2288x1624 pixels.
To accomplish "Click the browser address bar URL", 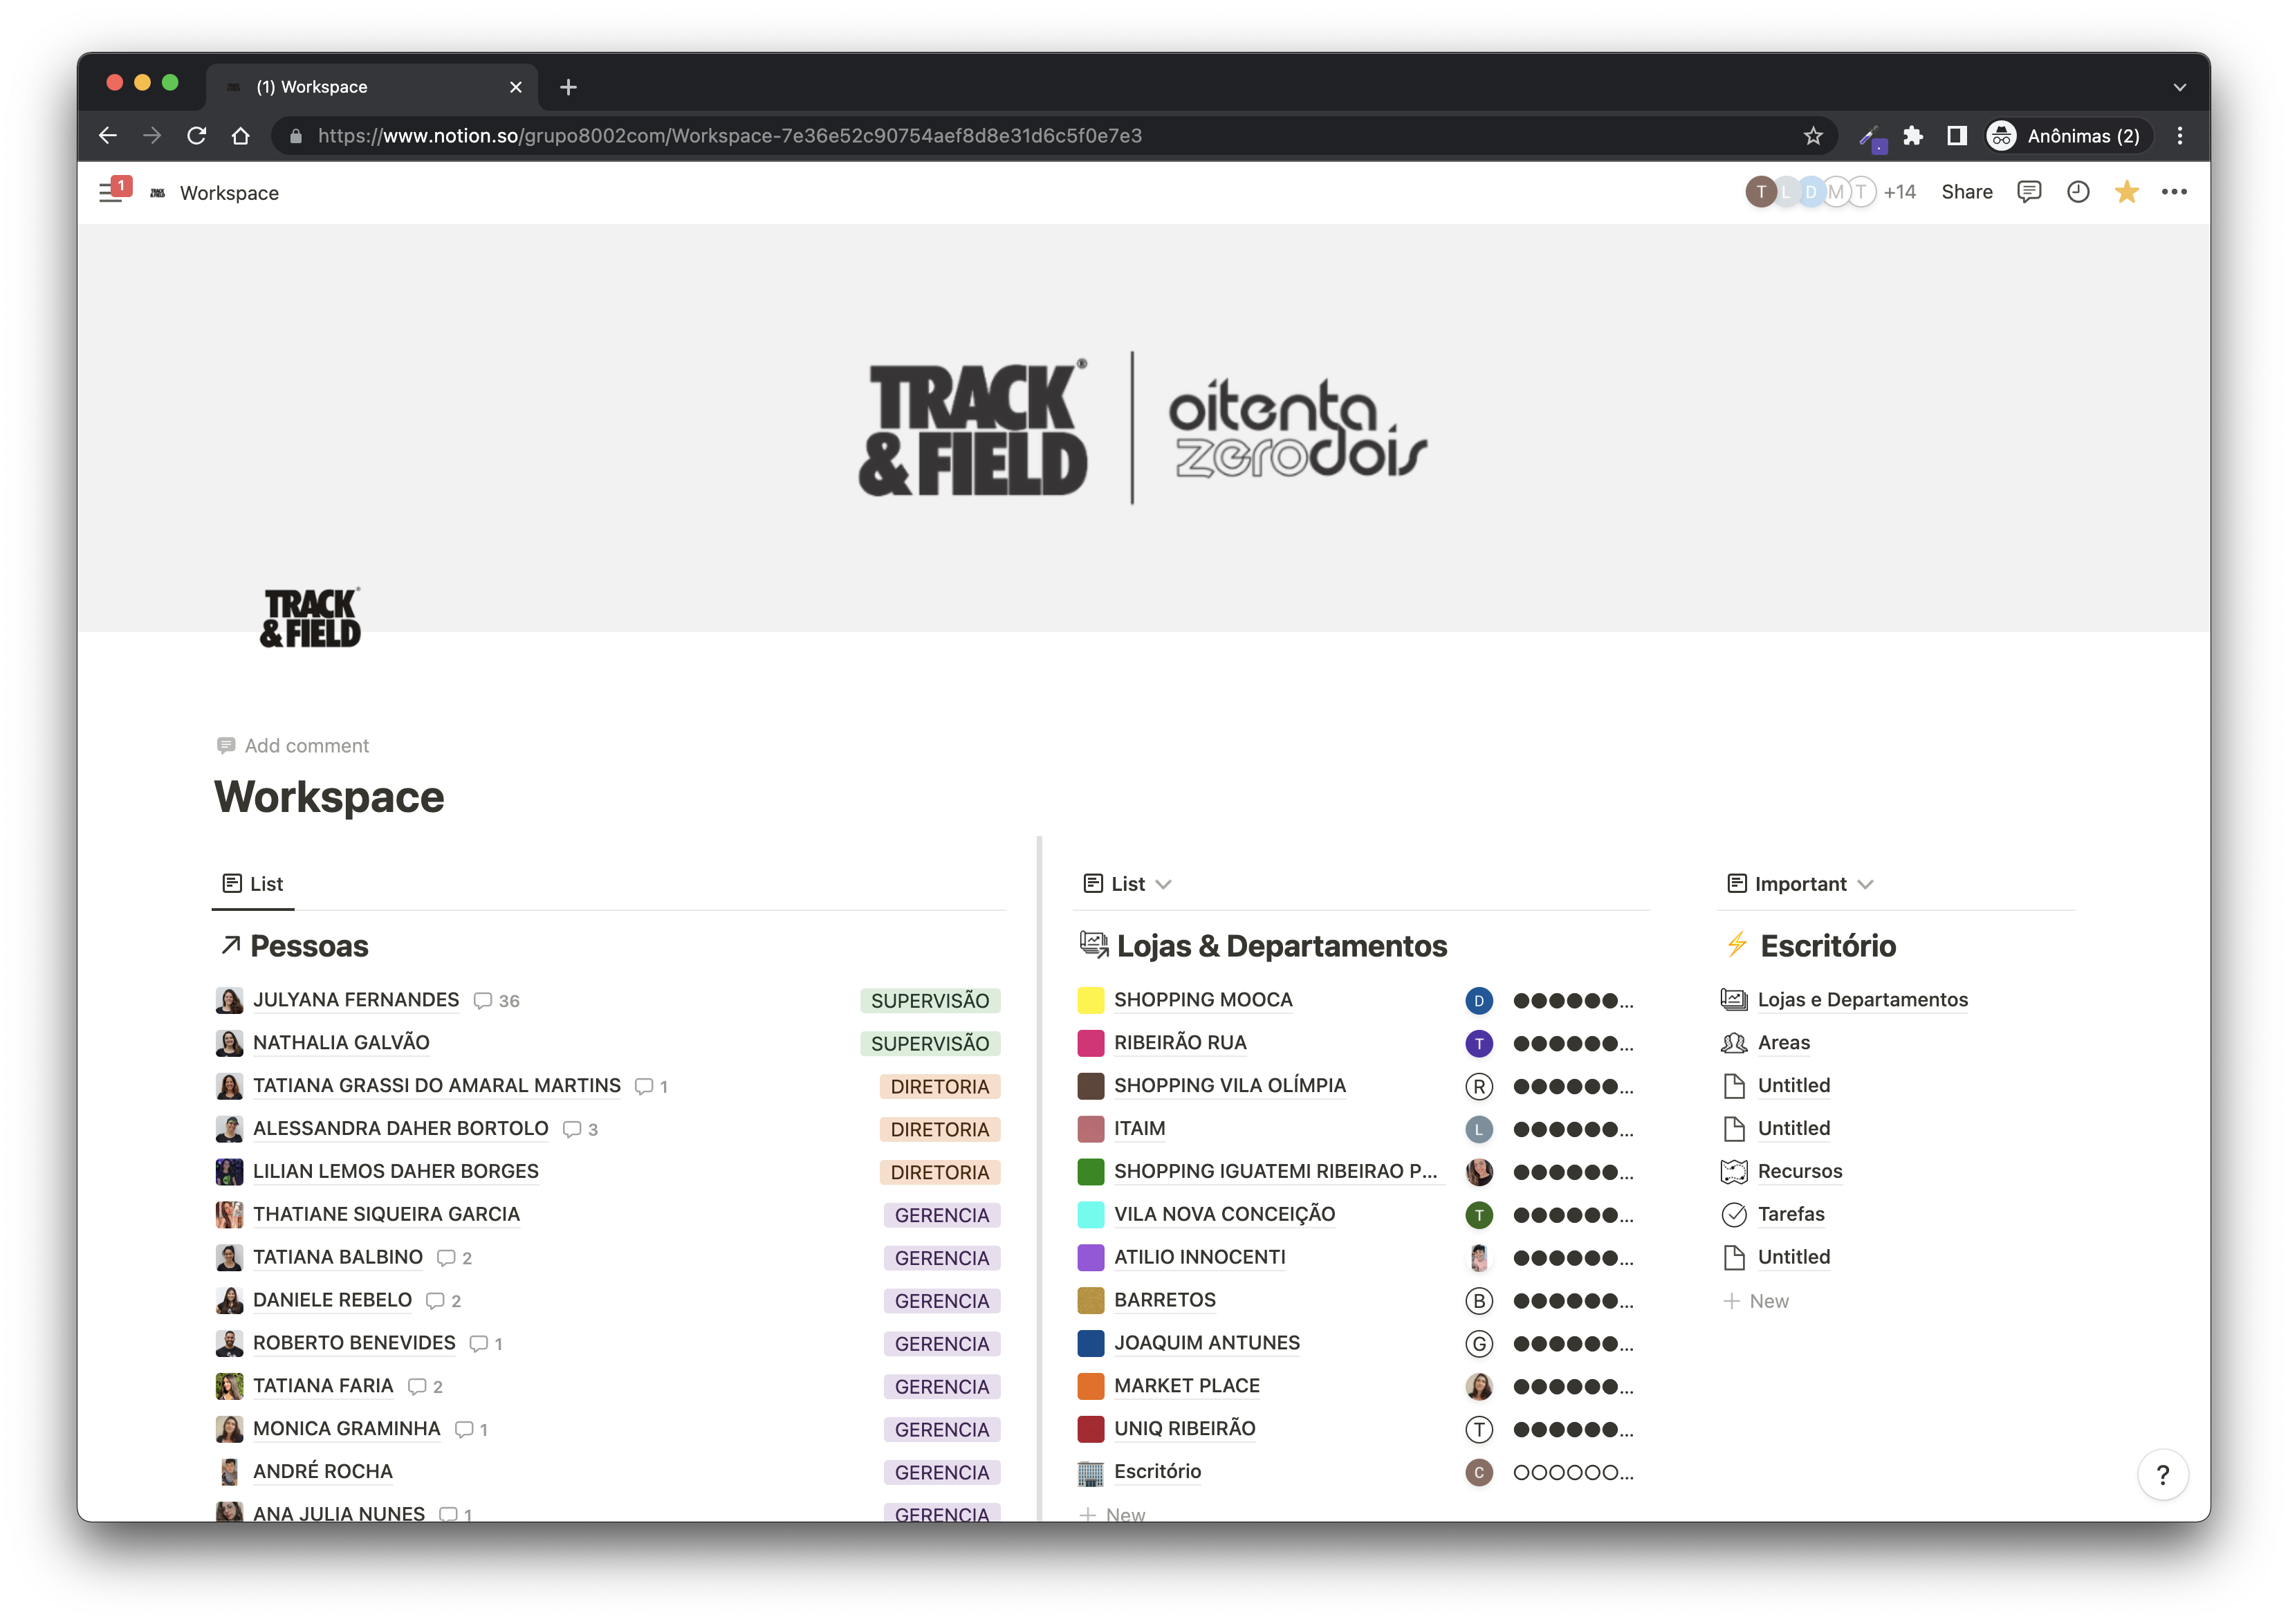I will click(729, 136).
